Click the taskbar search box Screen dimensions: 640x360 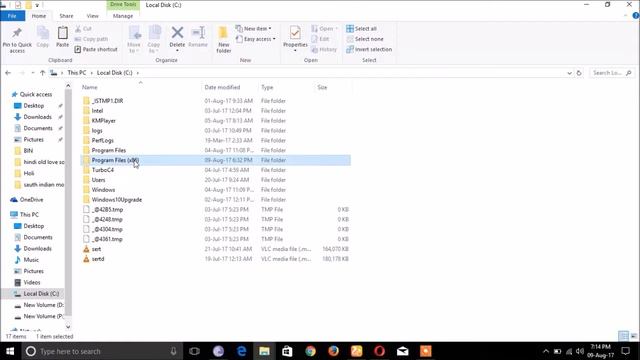tap(101, 351)
